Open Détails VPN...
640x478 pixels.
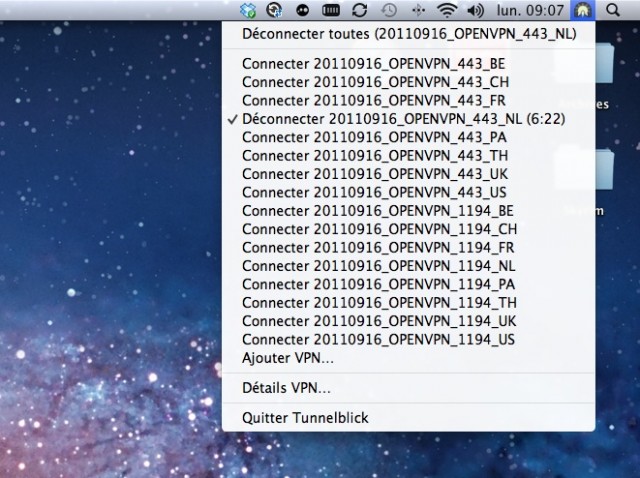(x=409, y=388)
